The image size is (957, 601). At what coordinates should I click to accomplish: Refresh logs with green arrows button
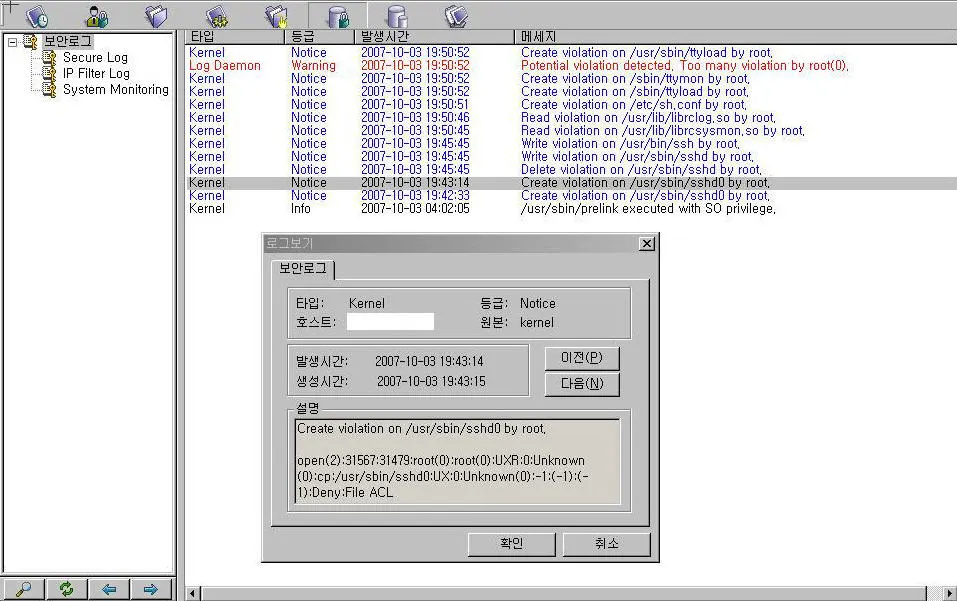pyautogui.click(x=66, y=589)
